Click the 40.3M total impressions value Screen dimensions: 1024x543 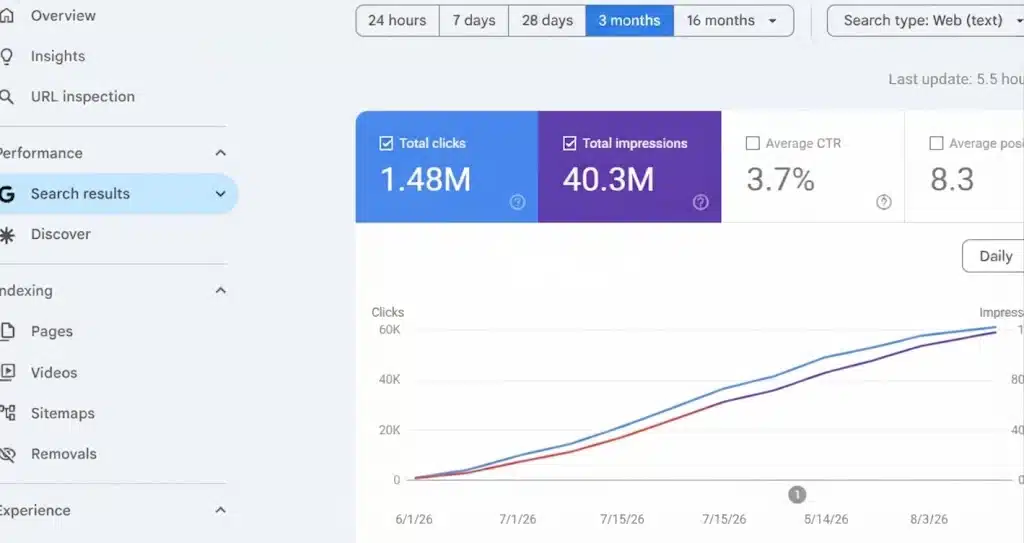[x=609, y=180]
